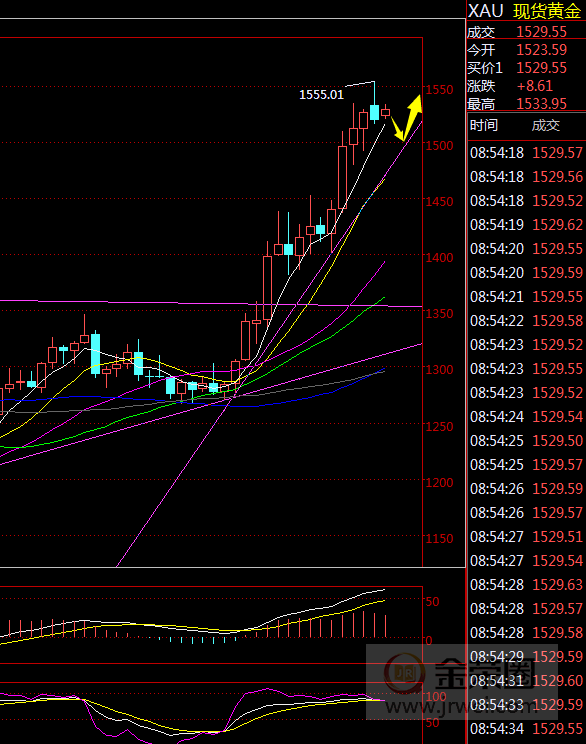
Task: Select the 08:54:18 tick priced 1529.52
Action: point(526,201)
